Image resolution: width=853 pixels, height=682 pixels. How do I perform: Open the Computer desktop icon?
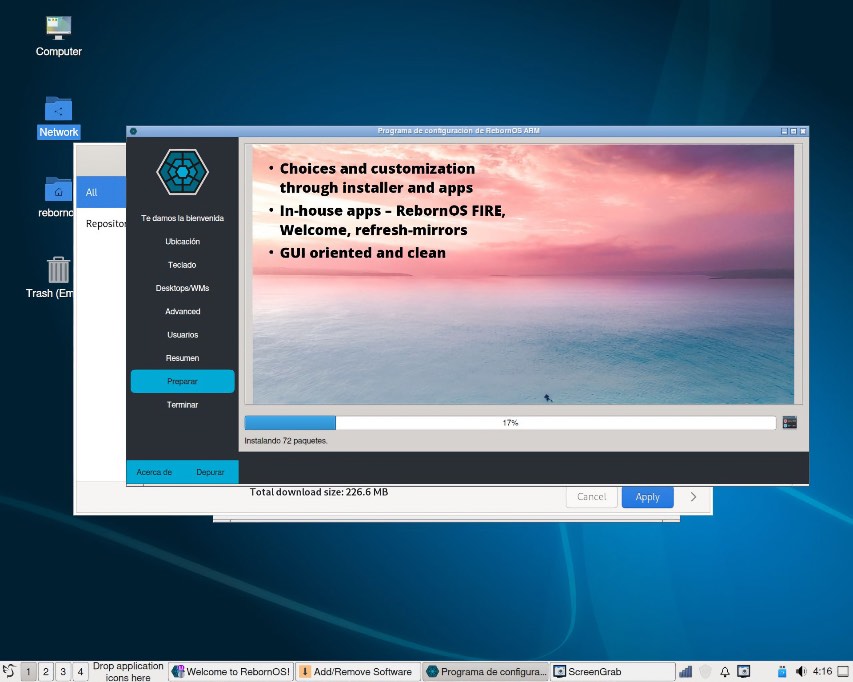pyautogui.click(x=58, y=28)
